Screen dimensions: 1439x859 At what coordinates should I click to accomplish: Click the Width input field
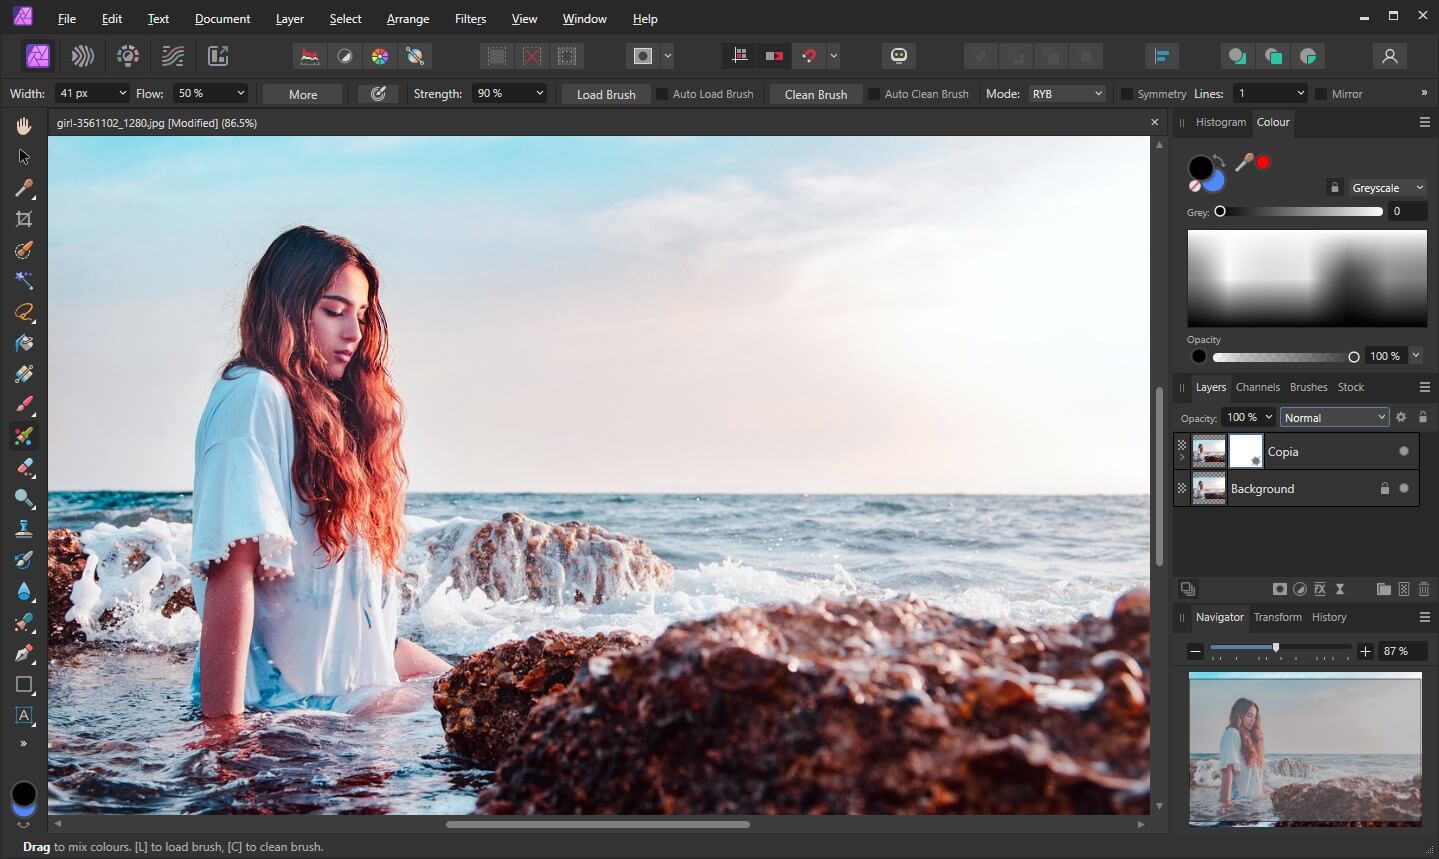click(84, 93)
